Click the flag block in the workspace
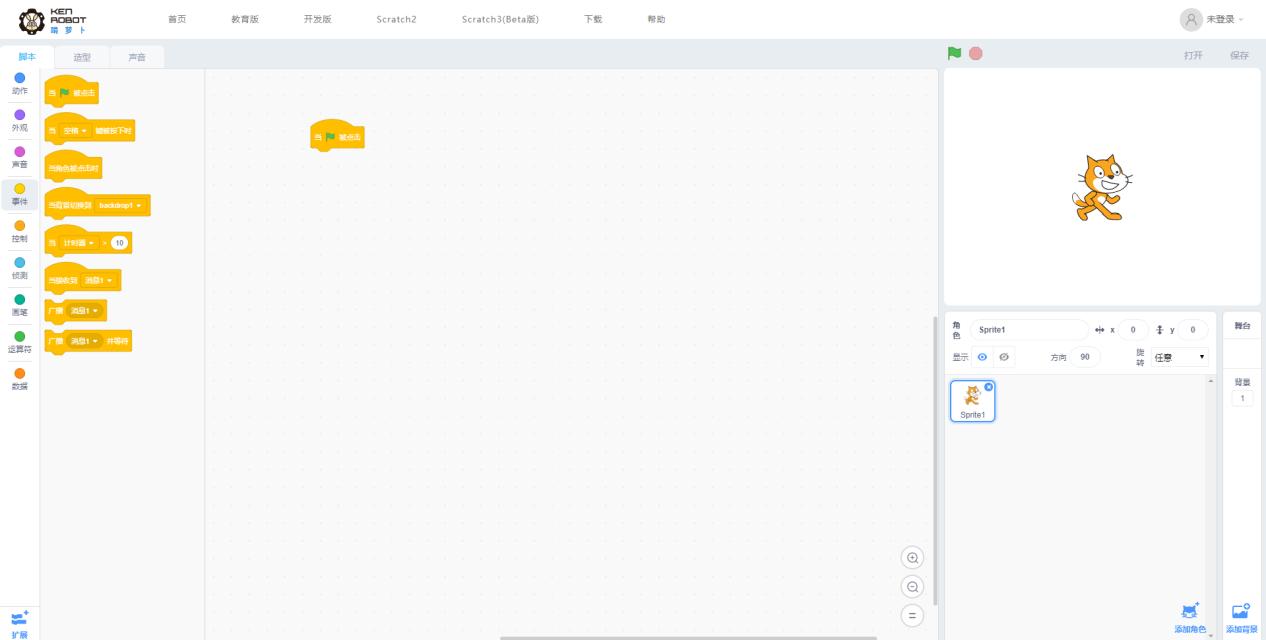 (338, 137)
